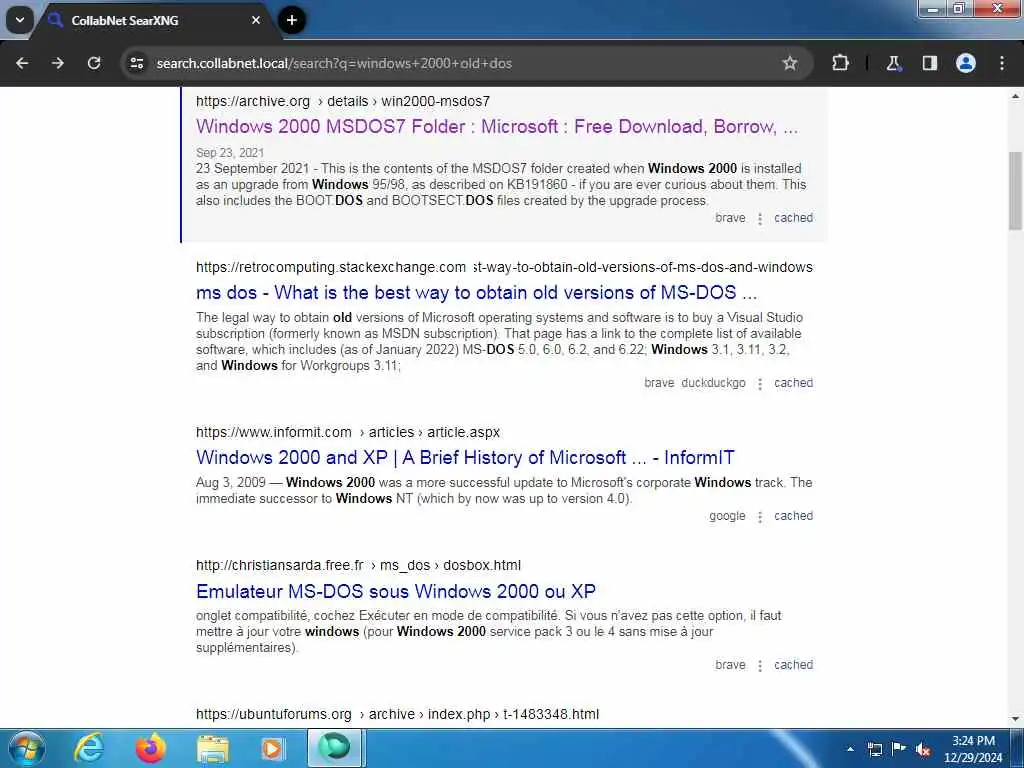Expand the tab search dropdown arrow
Viewport: 1024px width, 768px height.
click(20, 20)
